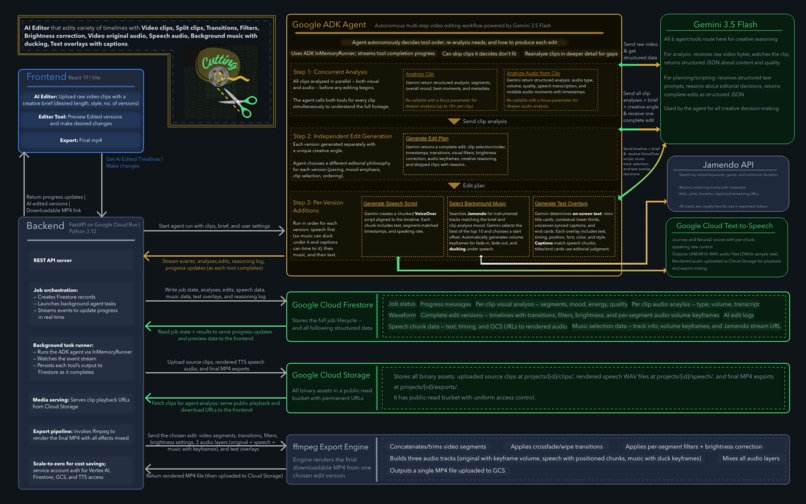Click the 'Stores all binary assets' description in Storage box

click(x=583, y=387)
